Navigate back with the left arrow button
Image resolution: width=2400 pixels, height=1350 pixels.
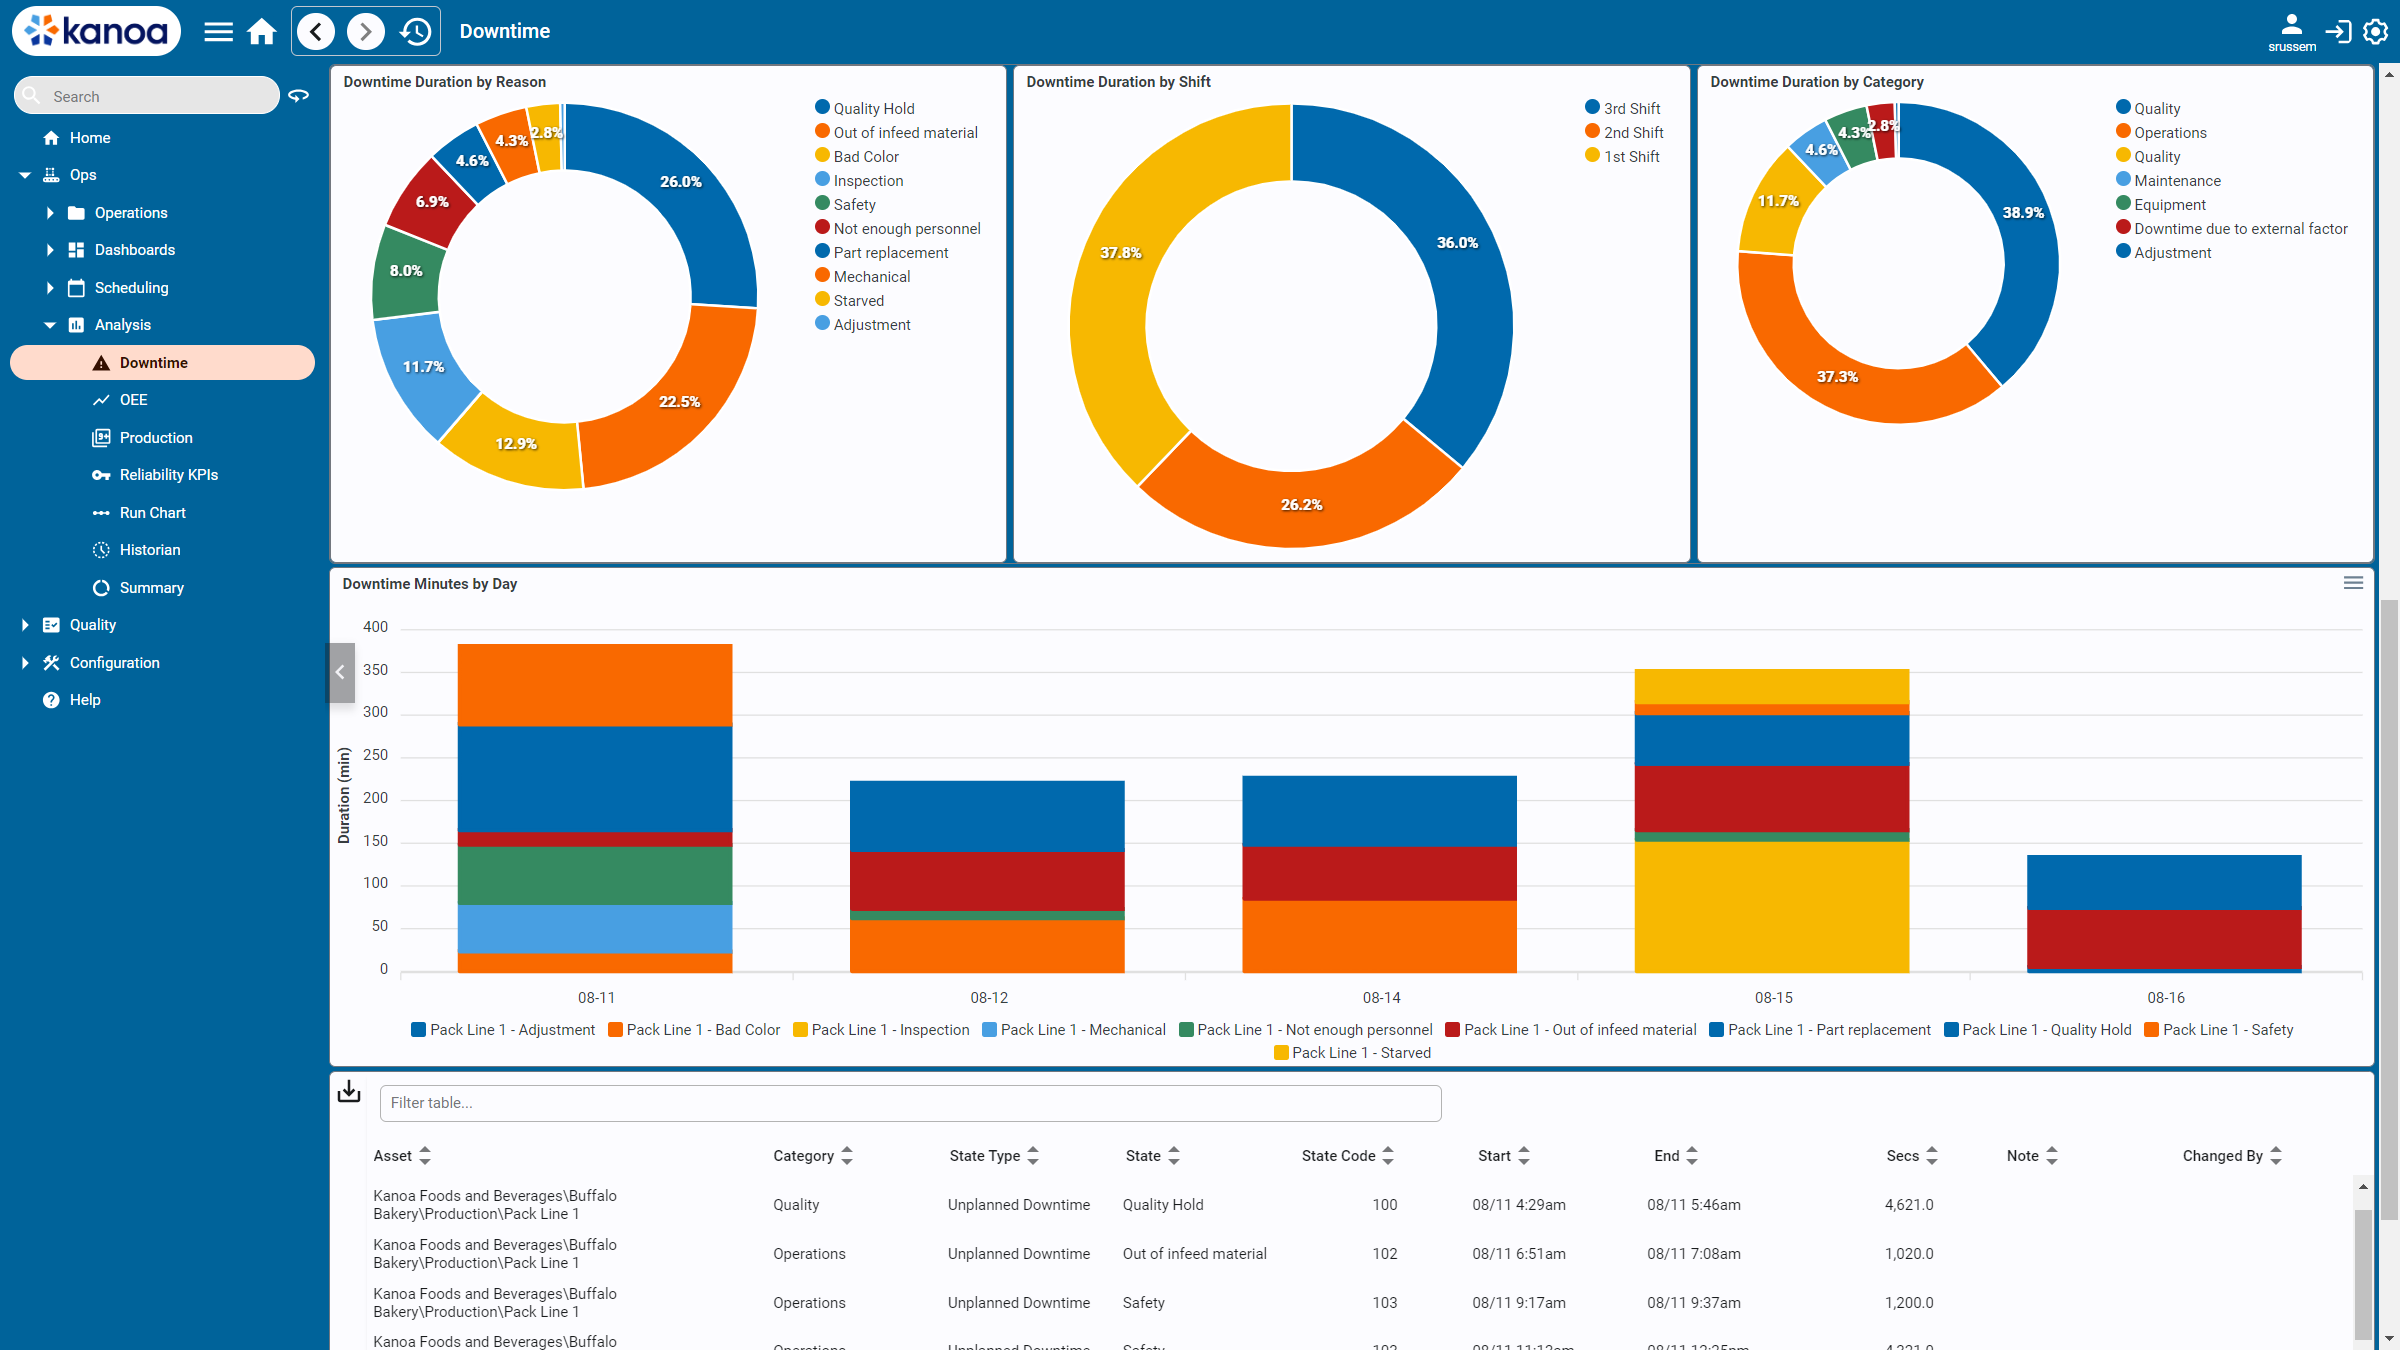click(316, 32)
